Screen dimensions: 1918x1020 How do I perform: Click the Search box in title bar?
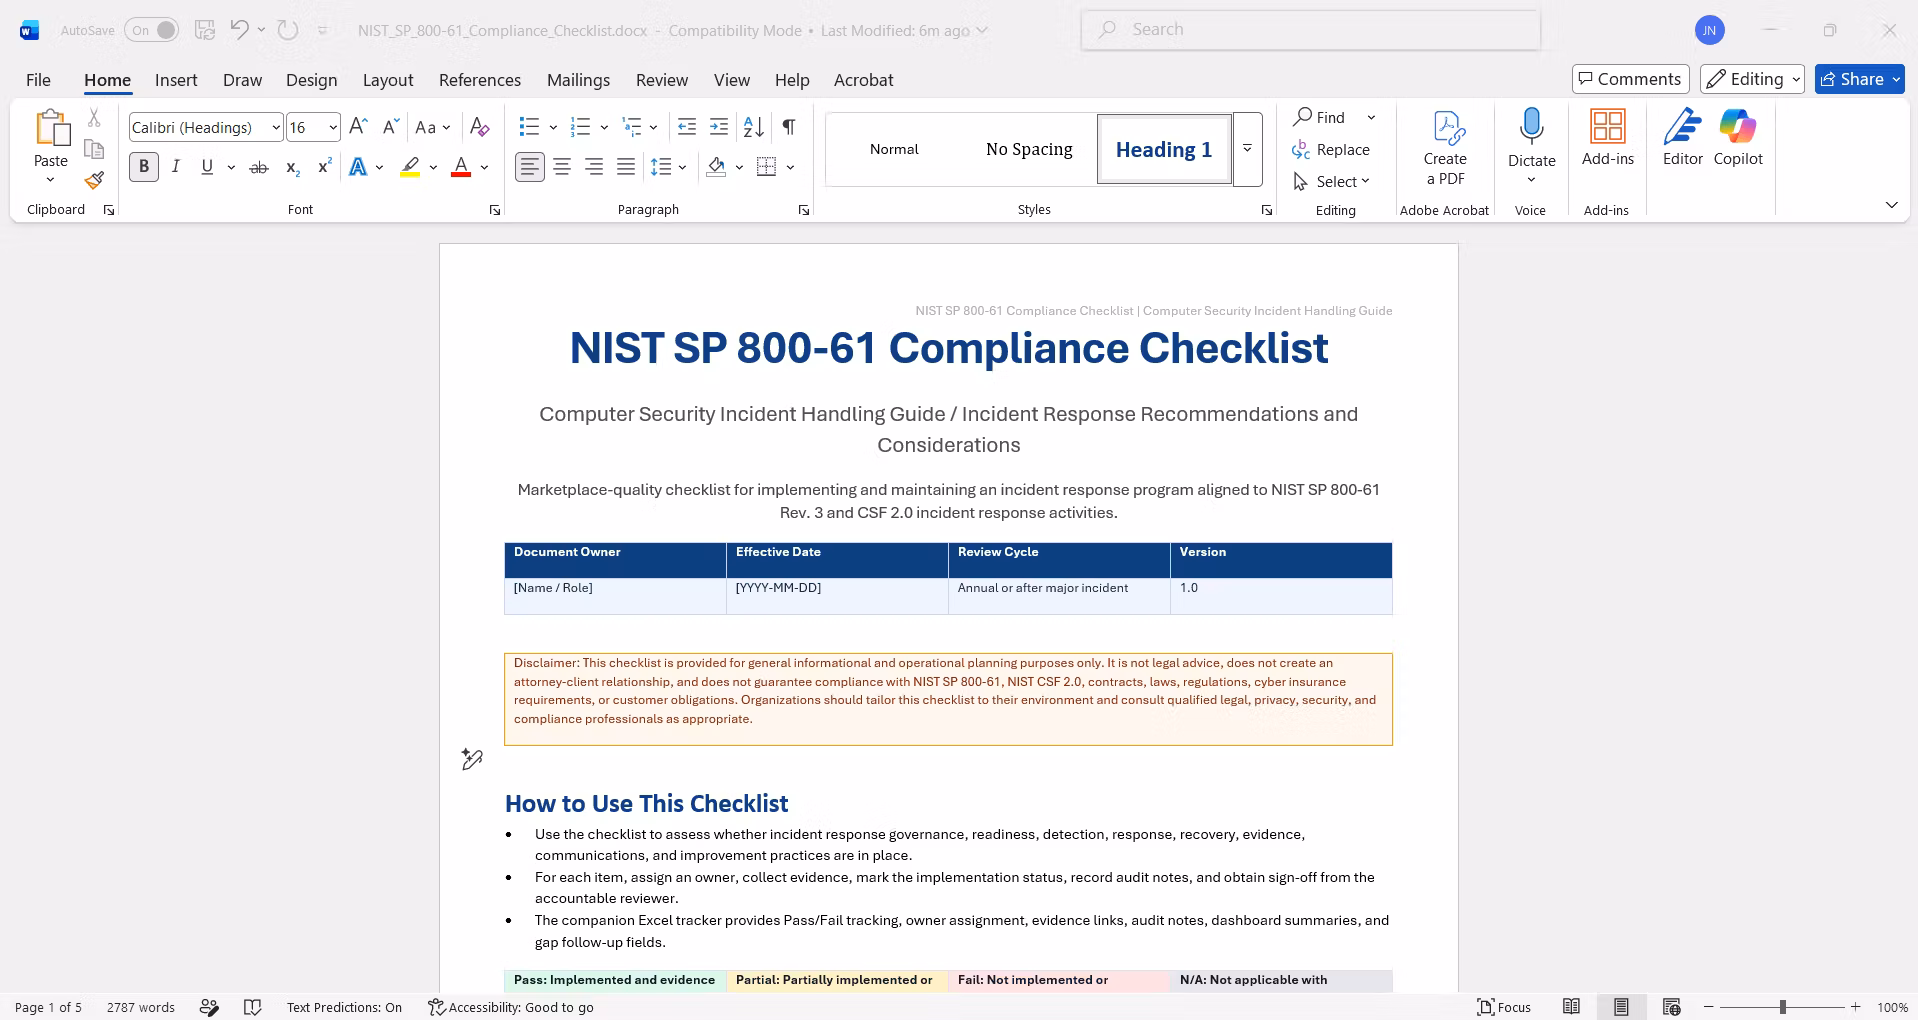(1311, 30)
